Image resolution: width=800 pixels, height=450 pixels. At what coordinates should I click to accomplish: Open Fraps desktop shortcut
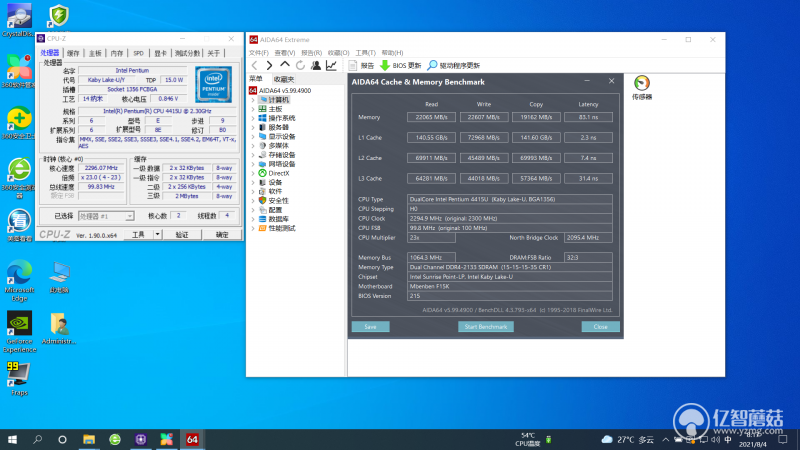pyautogui.click(x=19, y=379)
